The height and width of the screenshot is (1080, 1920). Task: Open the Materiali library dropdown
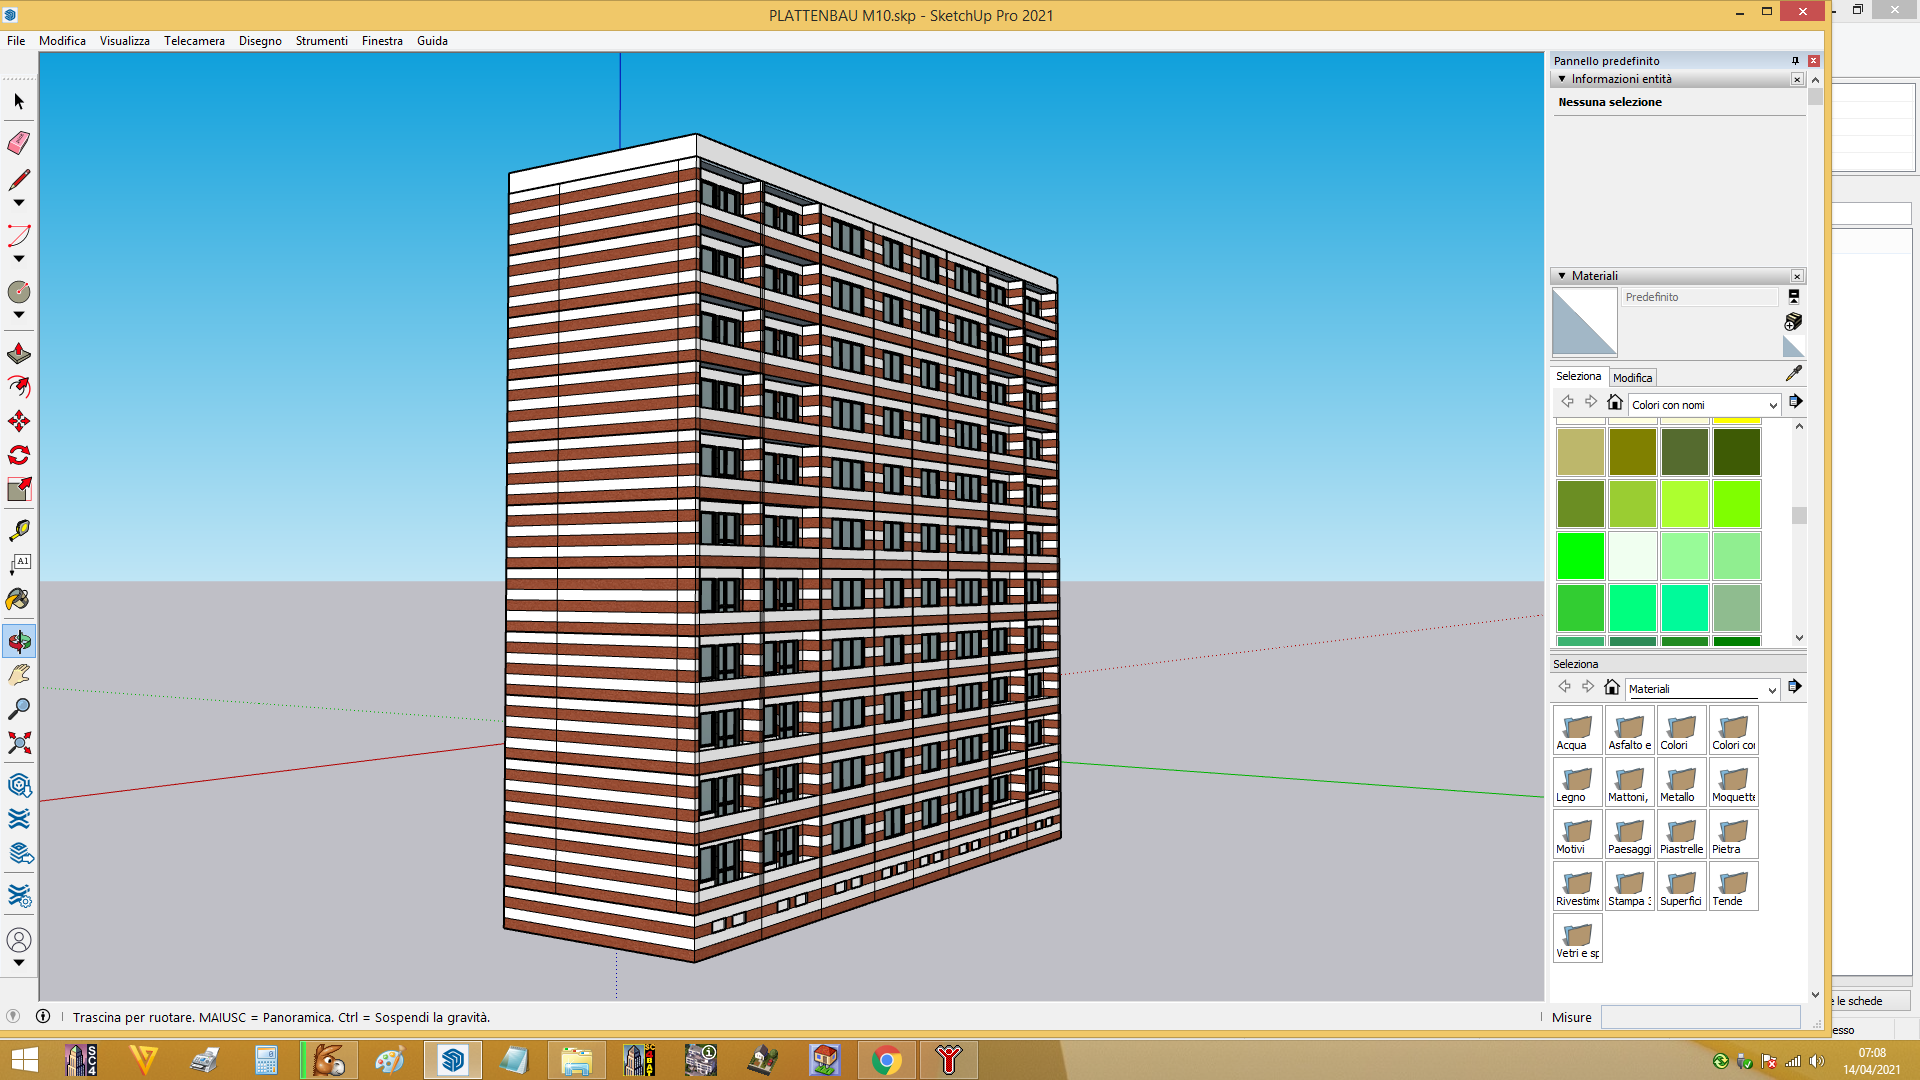(1702, 689)
